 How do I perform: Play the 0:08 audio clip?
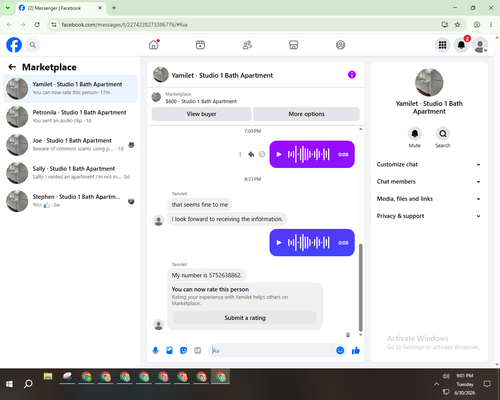point(279,154)
